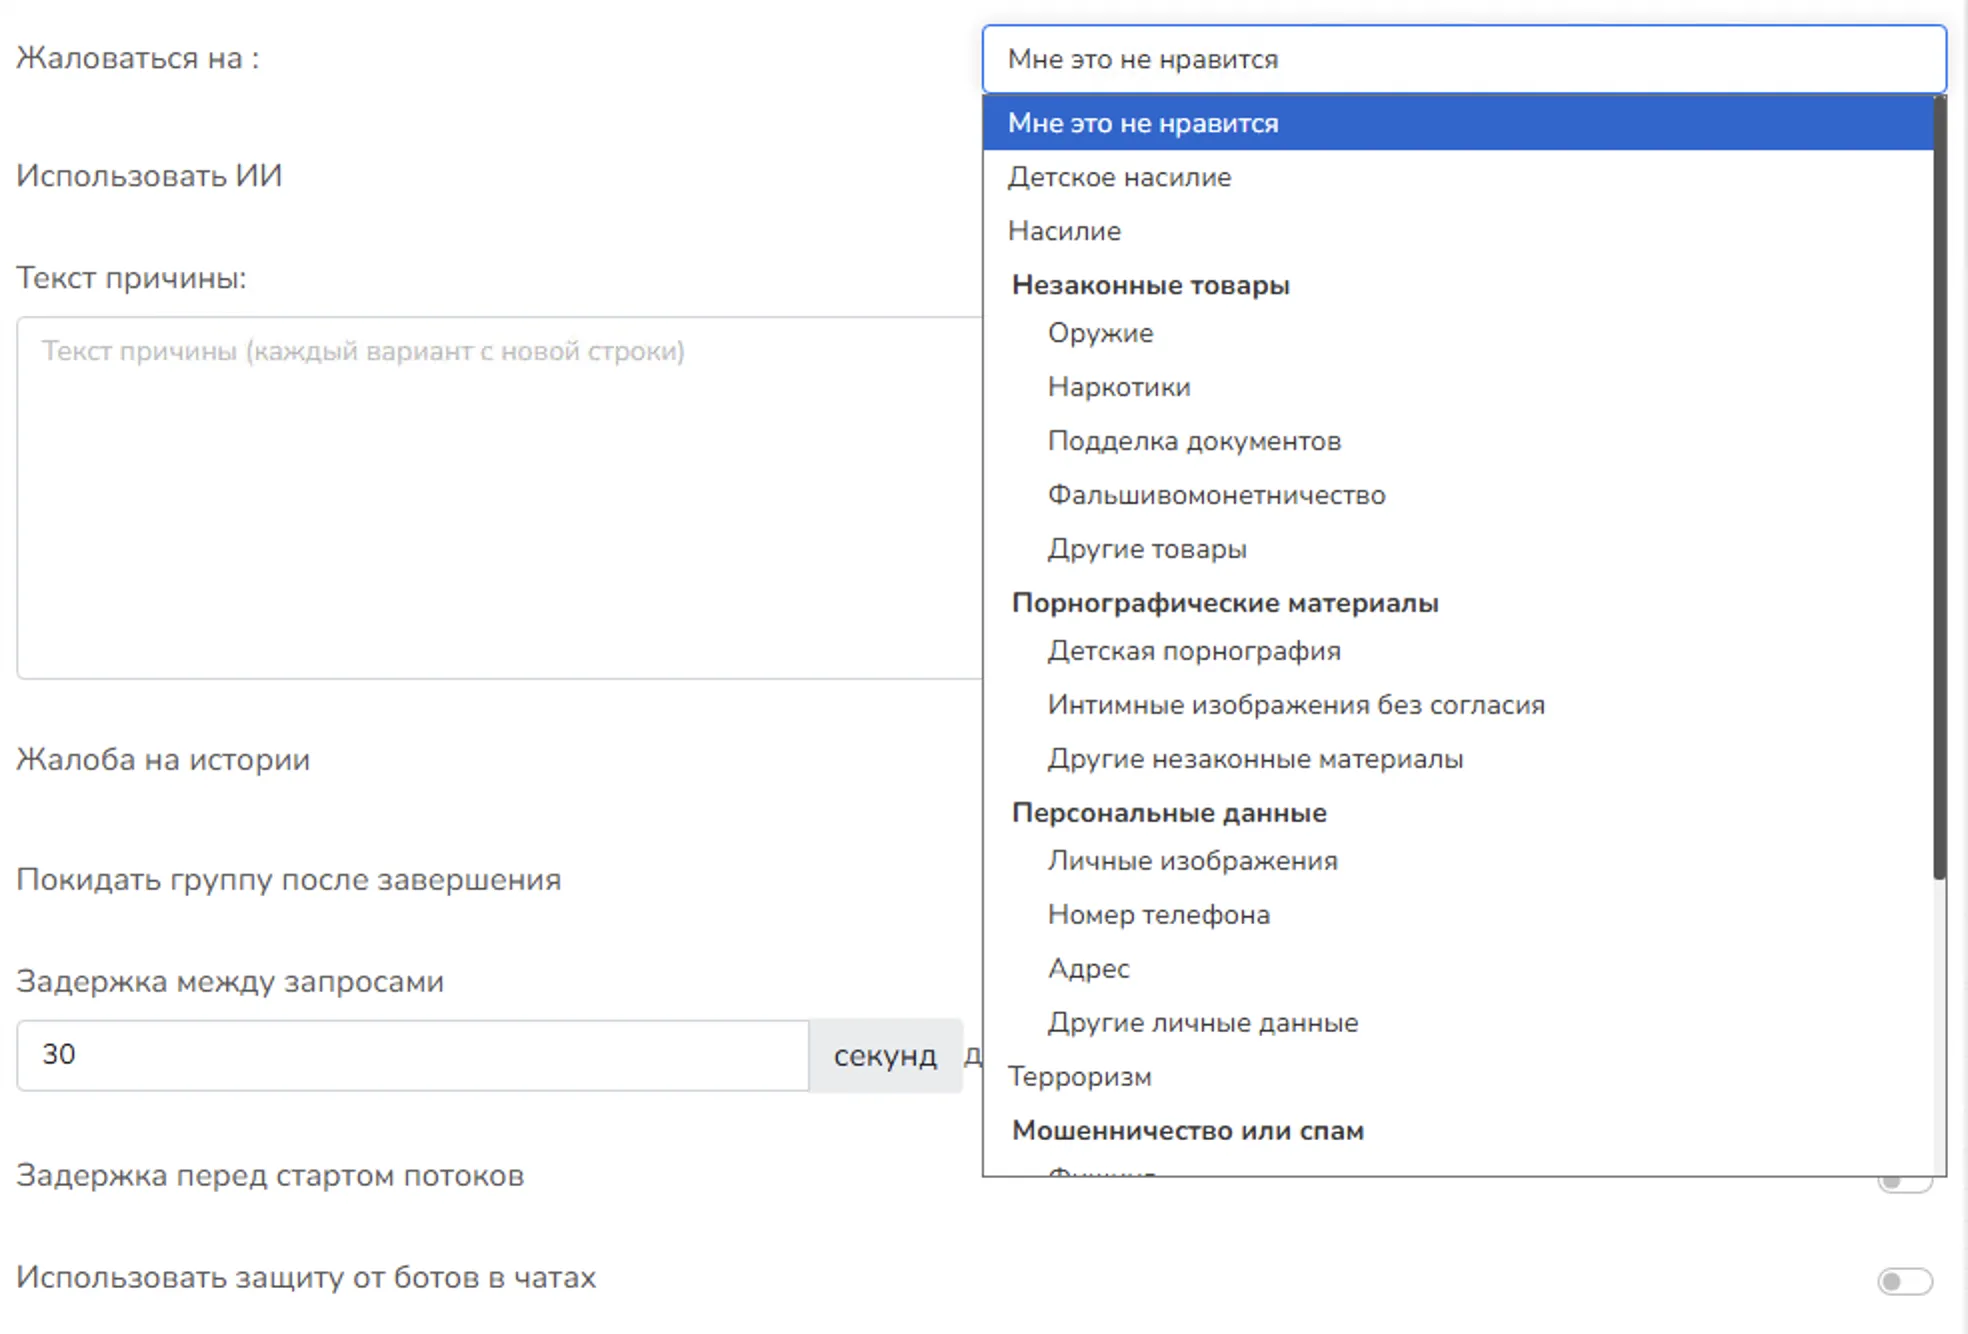Select "Оружие" under Незаконные товары
Image resolution: width=1968 pixels, height=1334 pixels.
pos(1100,333)
